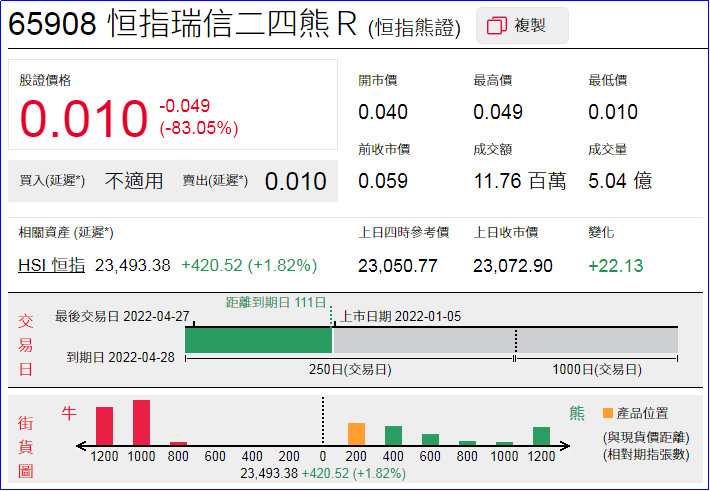
Task: Click the small red bull bar at 800
Action: (178, 443)
